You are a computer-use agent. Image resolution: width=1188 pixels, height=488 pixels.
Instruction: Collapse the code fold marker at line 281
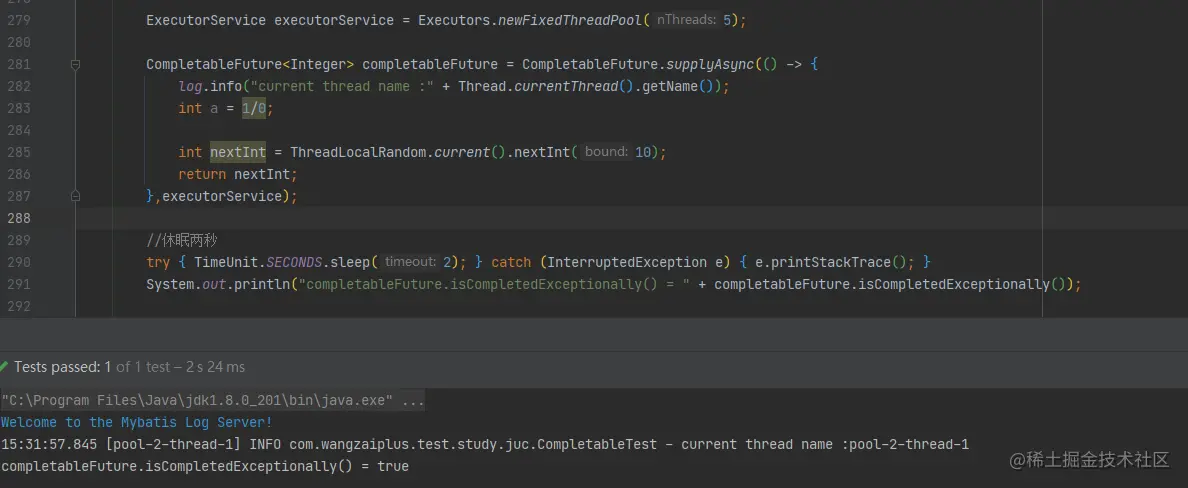tap(76, 64)
